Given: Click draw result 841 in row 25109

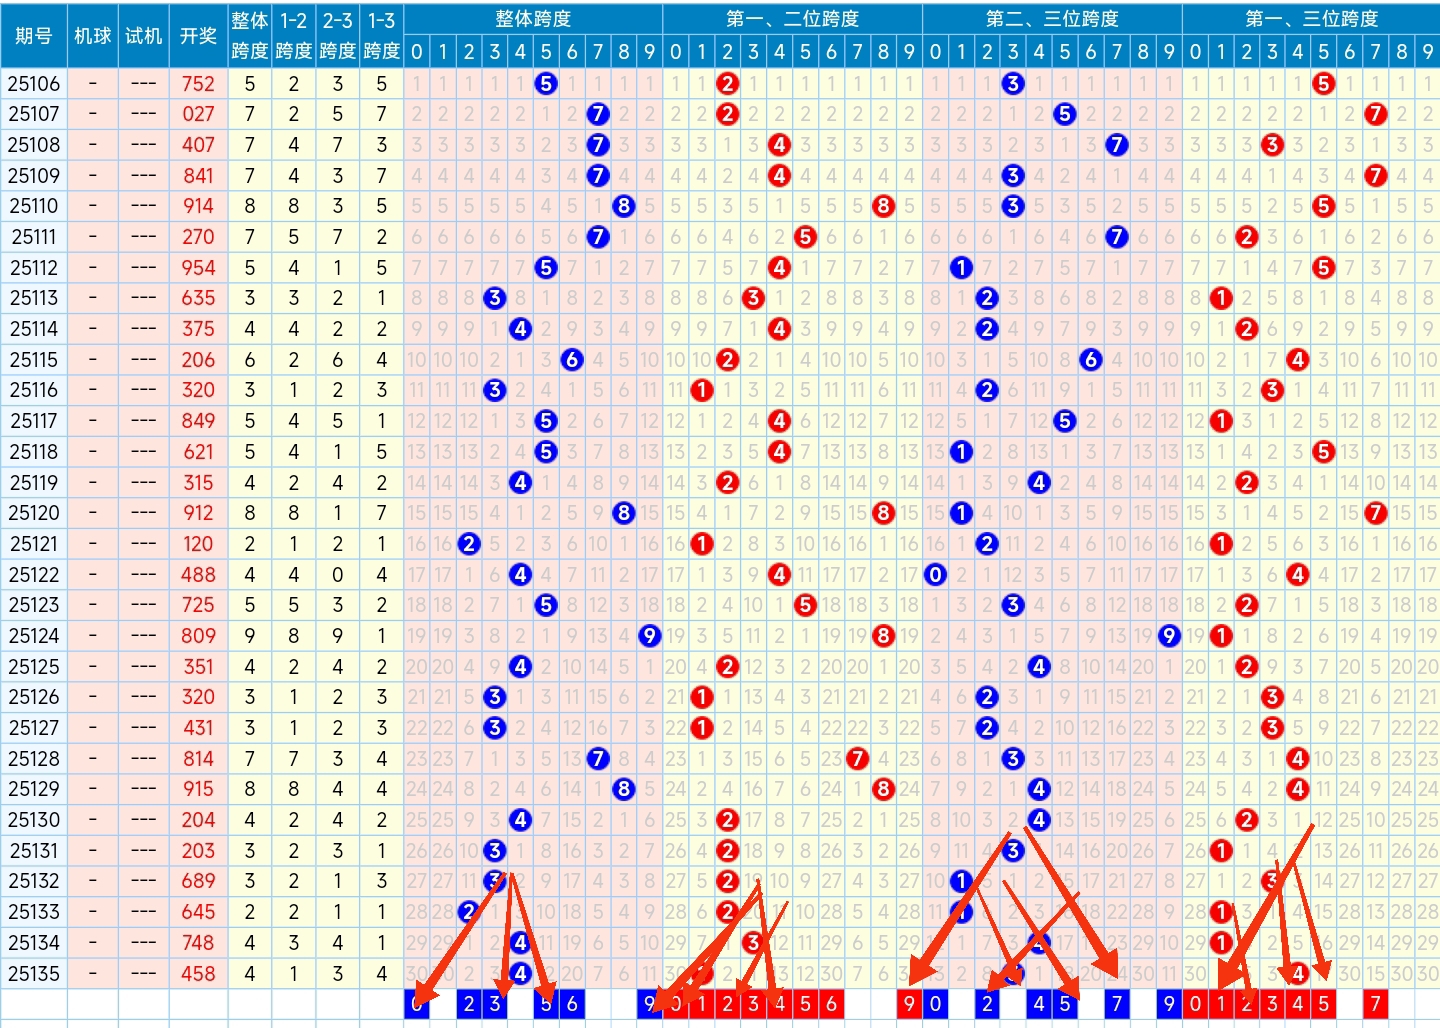Looking at the screenshot, I should coord(198,176).
